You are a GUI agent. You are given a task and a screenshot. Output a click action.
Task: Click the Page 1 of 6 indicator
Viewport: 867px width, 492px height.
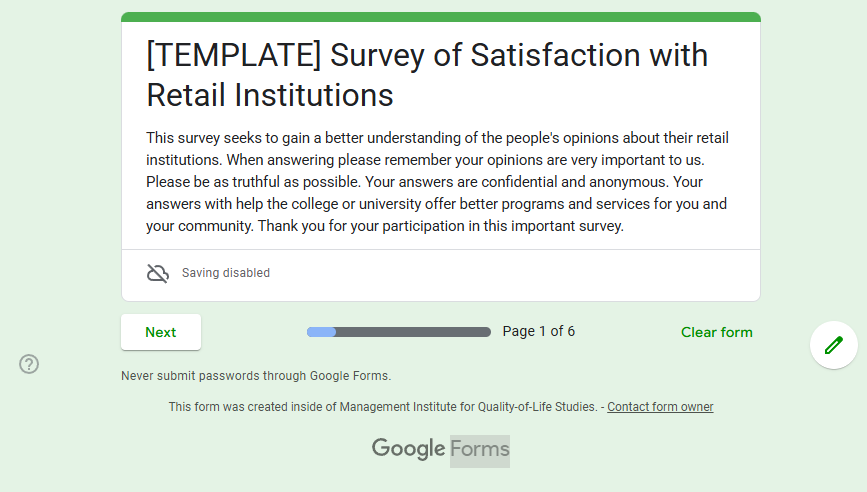tap(538, 331)
